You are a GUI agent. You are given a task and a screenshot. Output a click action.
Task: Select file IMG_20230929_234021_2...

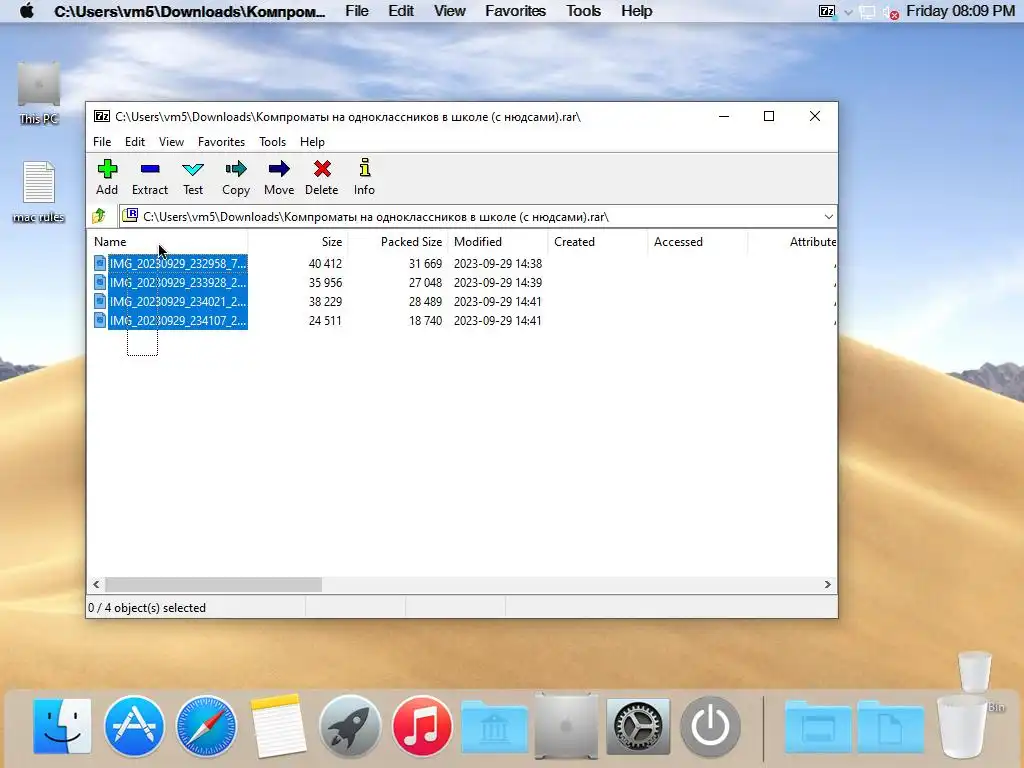(x=178, y=301)
